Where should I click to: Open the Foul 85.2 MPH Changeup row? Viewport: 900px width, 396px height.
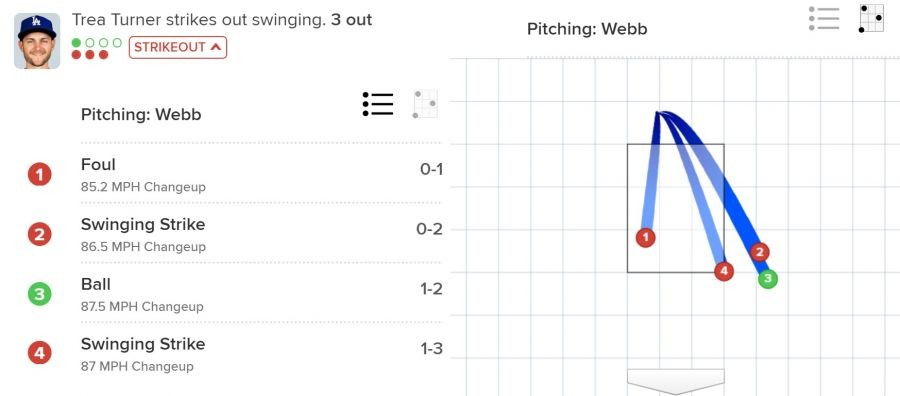[235, 174]
